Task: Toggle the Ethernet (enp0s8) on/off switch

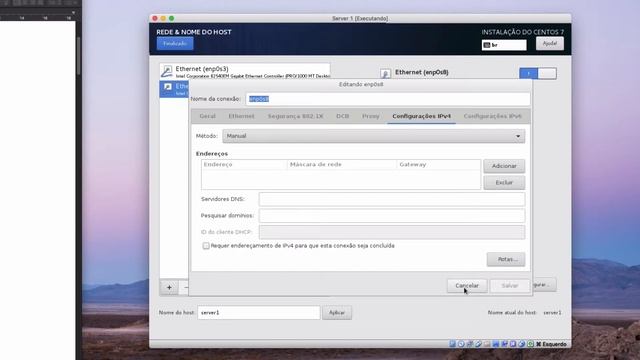Action: pyautogui.click(x=538, y=73)
